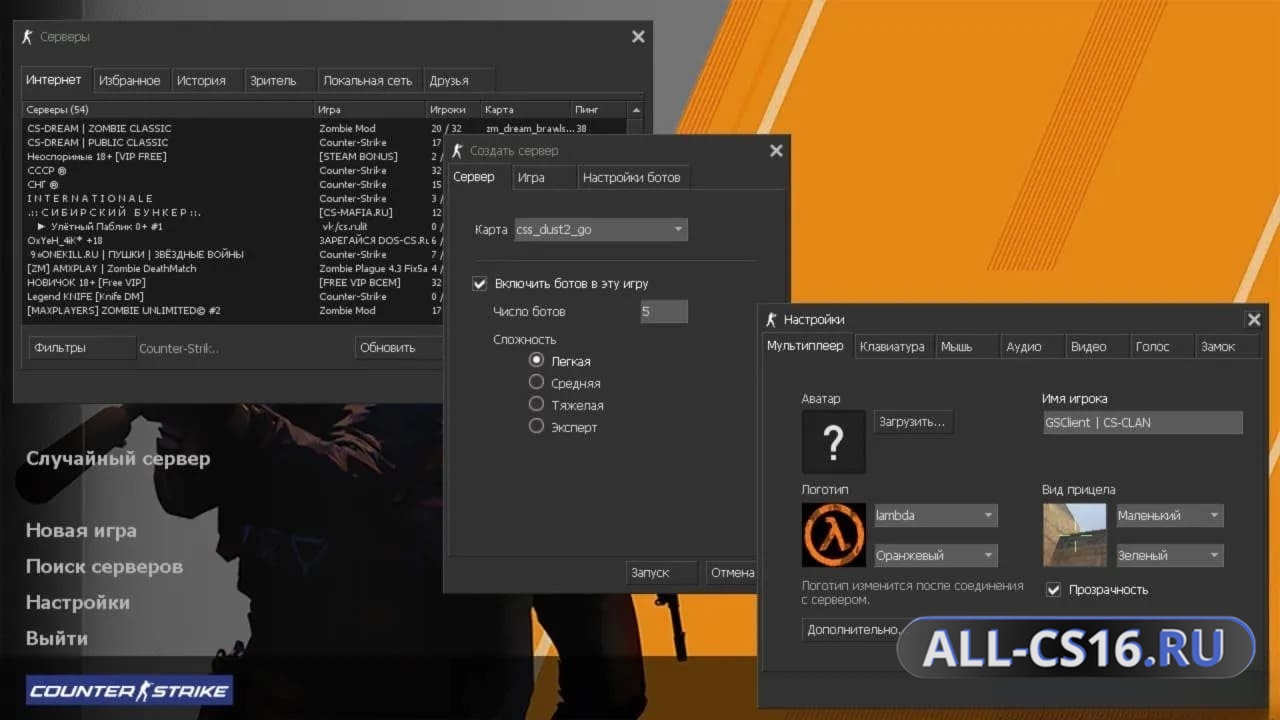Image resolution: width=1280 pixels, height=720 pixels.
Task: Switch to the Избранное servers tab
Action: pyautogui.click(x=130, y=80)
